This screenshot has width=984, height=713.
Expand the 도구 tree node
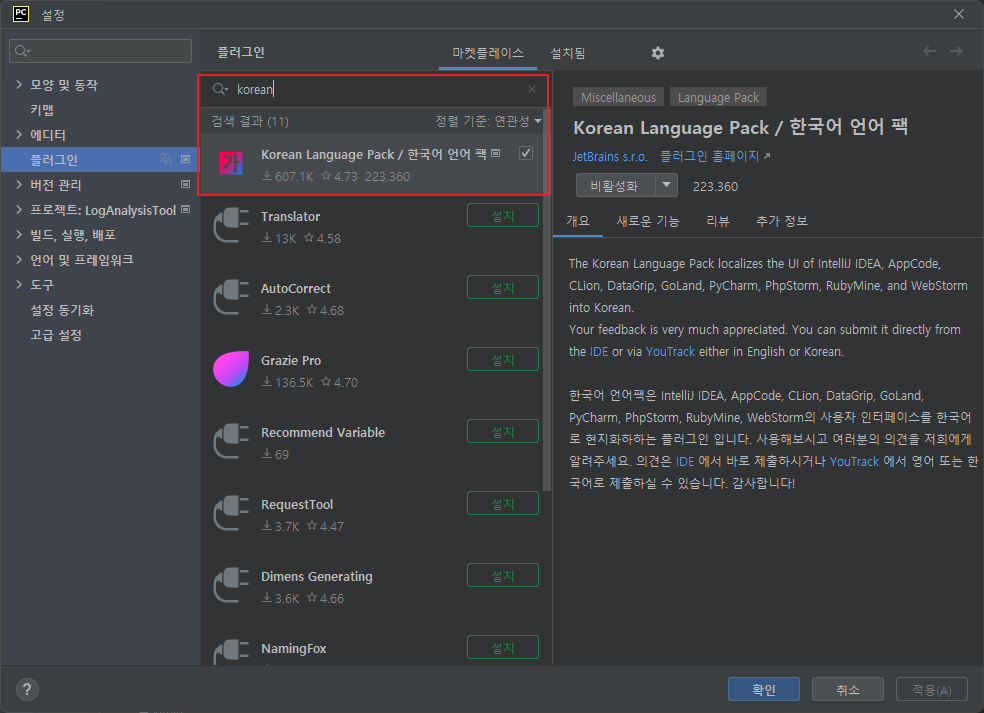(x=19, y=285)
